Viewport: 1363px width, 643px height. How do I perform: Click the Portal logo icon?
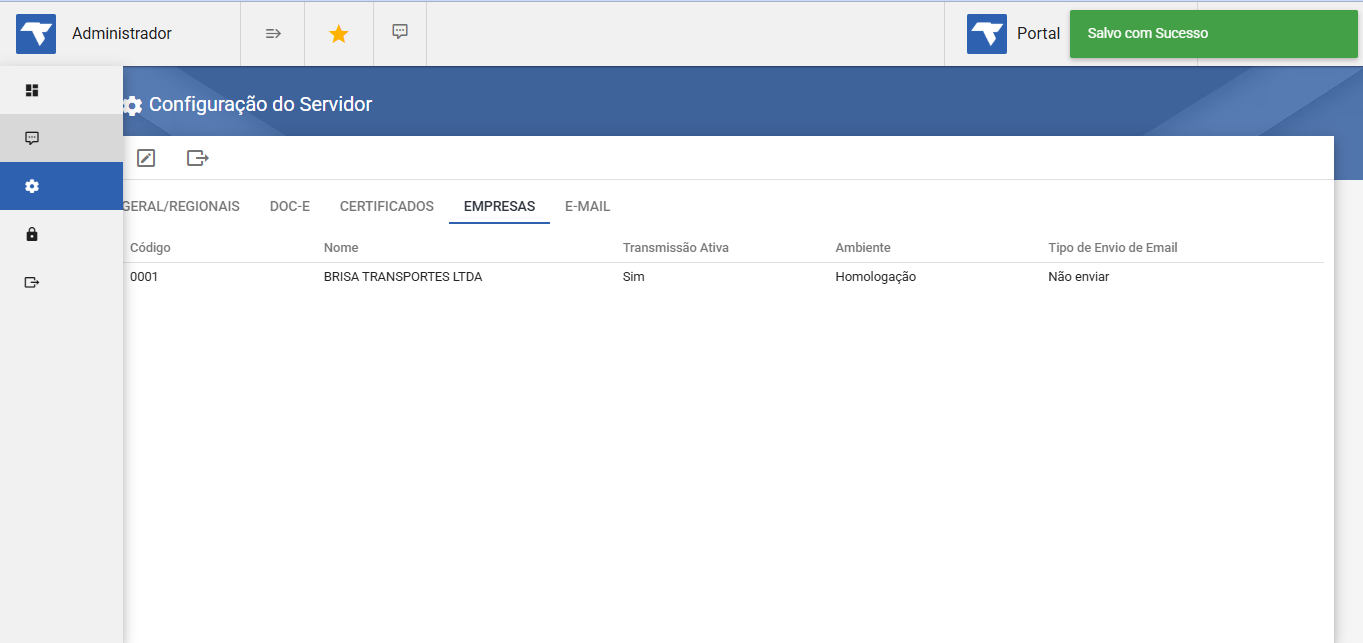pos(987,34)
